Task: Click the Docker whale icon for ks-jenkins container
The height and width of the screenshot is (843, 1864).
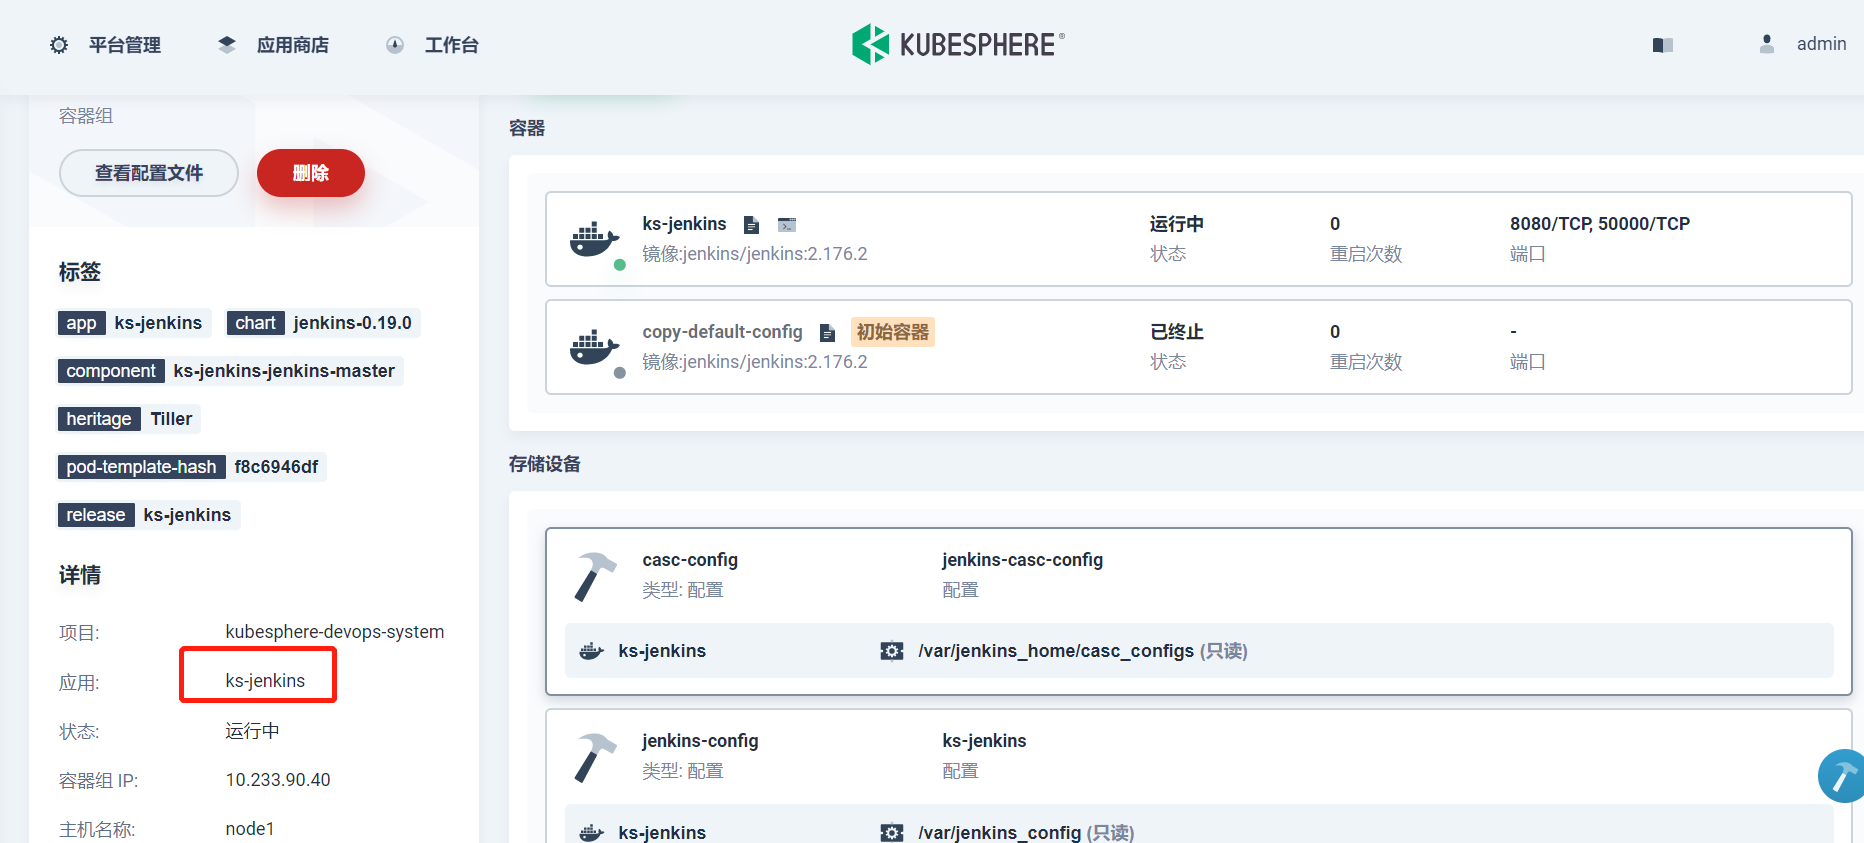Action: pyautogui.click(x=594, y=240)
